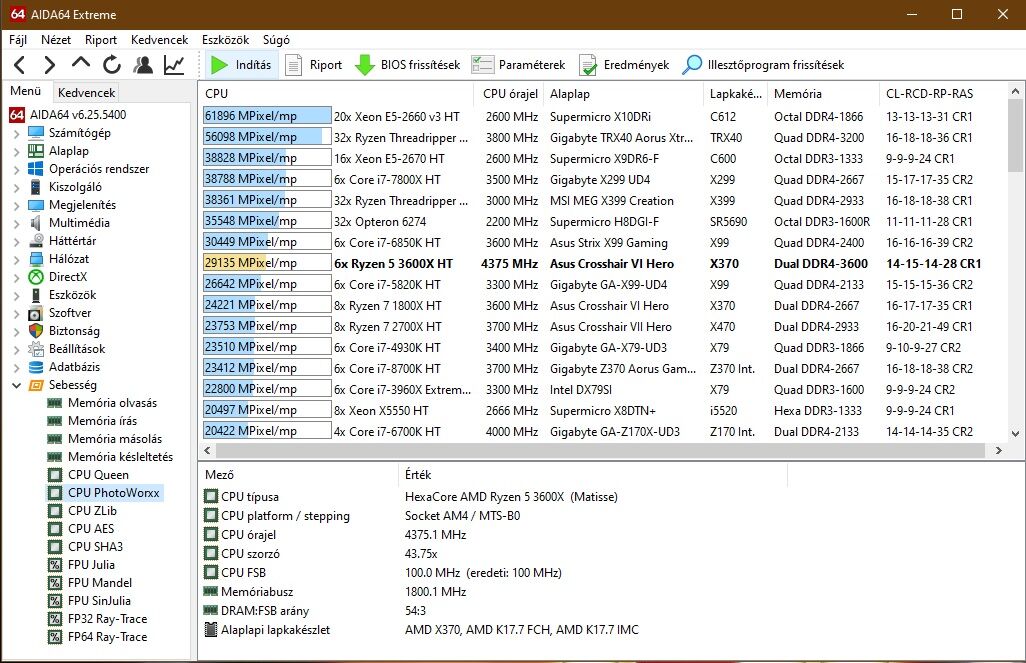Click the up-level arrow icon in toolbar
Screen dimensions: 1026x663
(80, 63)
